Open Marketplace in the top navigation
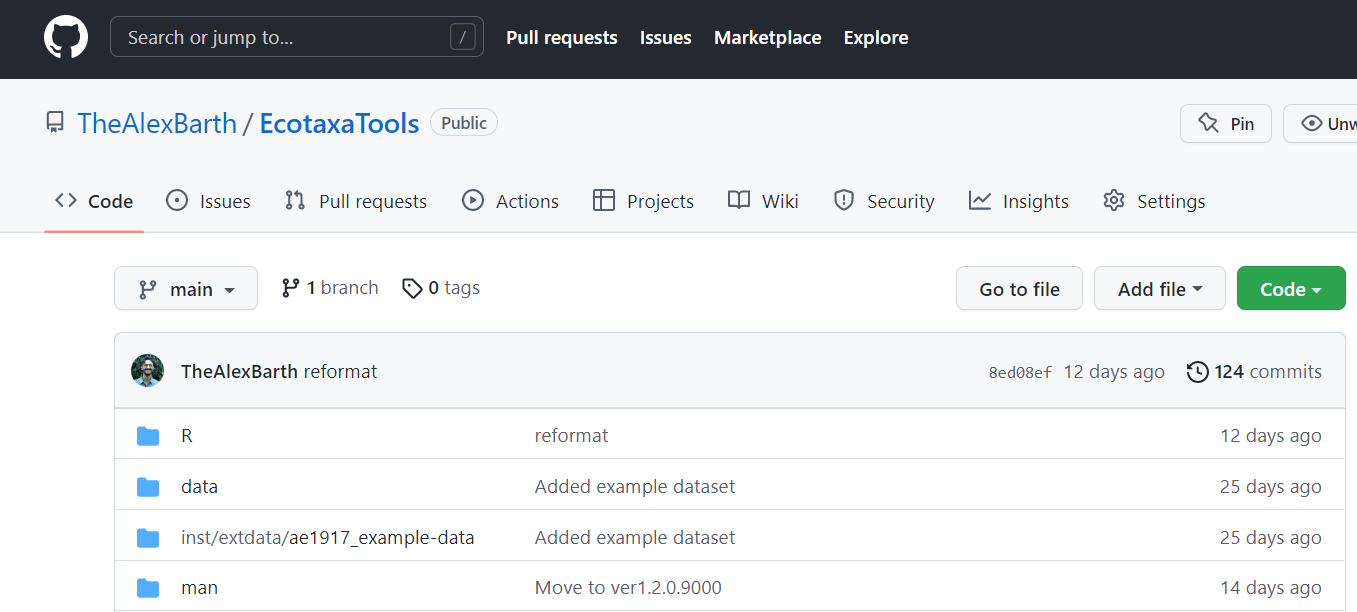Image resolution: width=1357 pixels, height=612 pixels. point(767,38)
